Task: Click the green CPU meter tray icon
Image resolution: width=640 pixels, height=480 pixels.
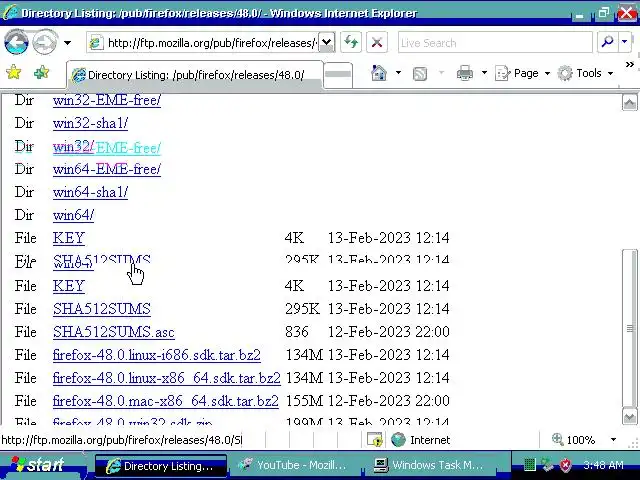Action: tap(529, 464)
